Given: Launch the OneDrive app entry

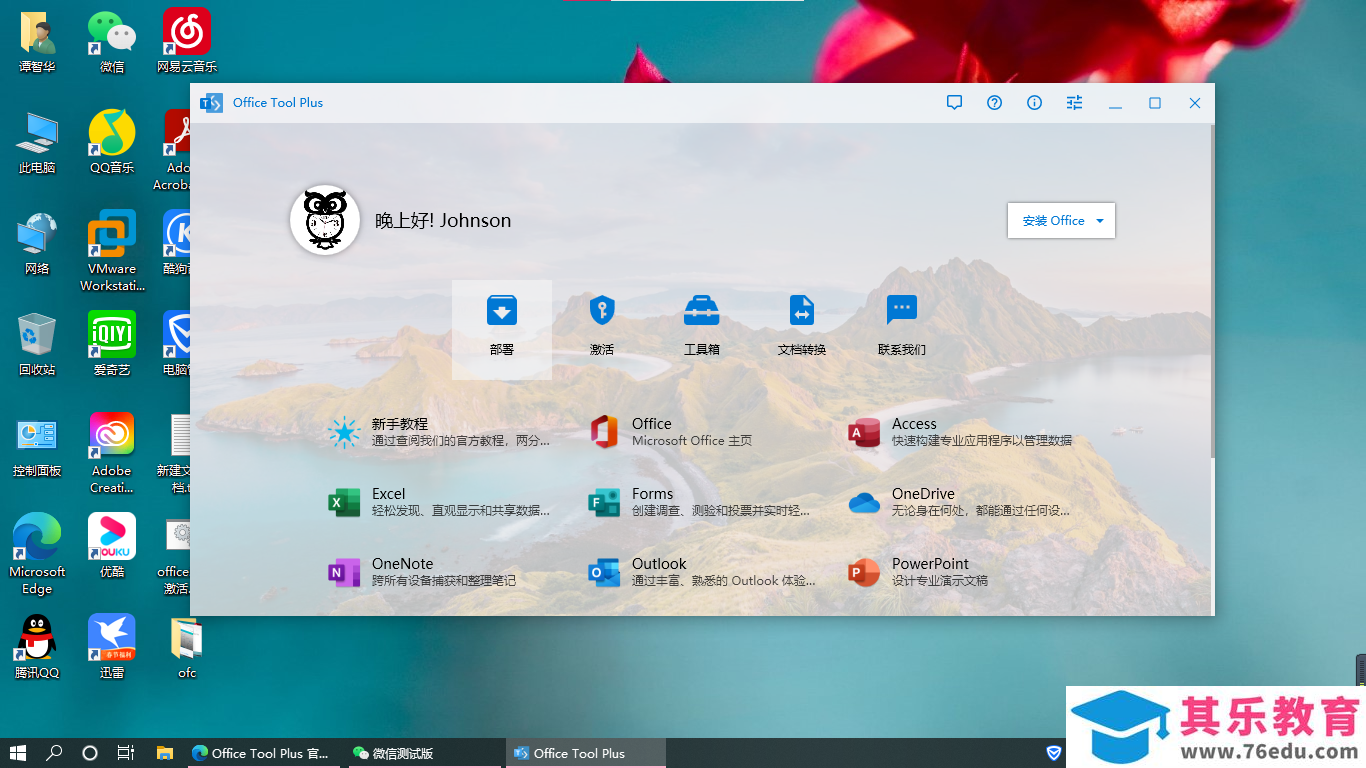Looking at the screenshot, I should pyautogui.click(x=960, y=502).
